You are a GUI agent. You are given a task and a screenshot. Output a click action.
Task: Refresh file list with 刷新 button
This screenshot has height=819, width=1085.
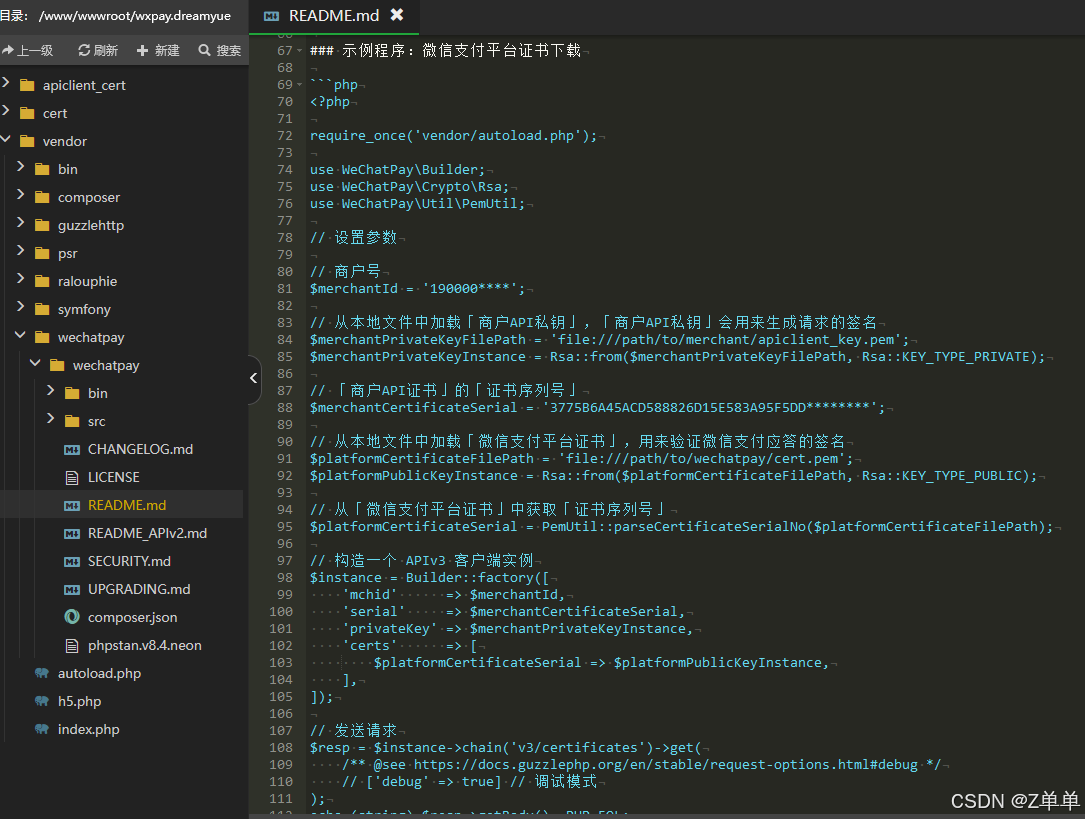(x=98, y=50)
